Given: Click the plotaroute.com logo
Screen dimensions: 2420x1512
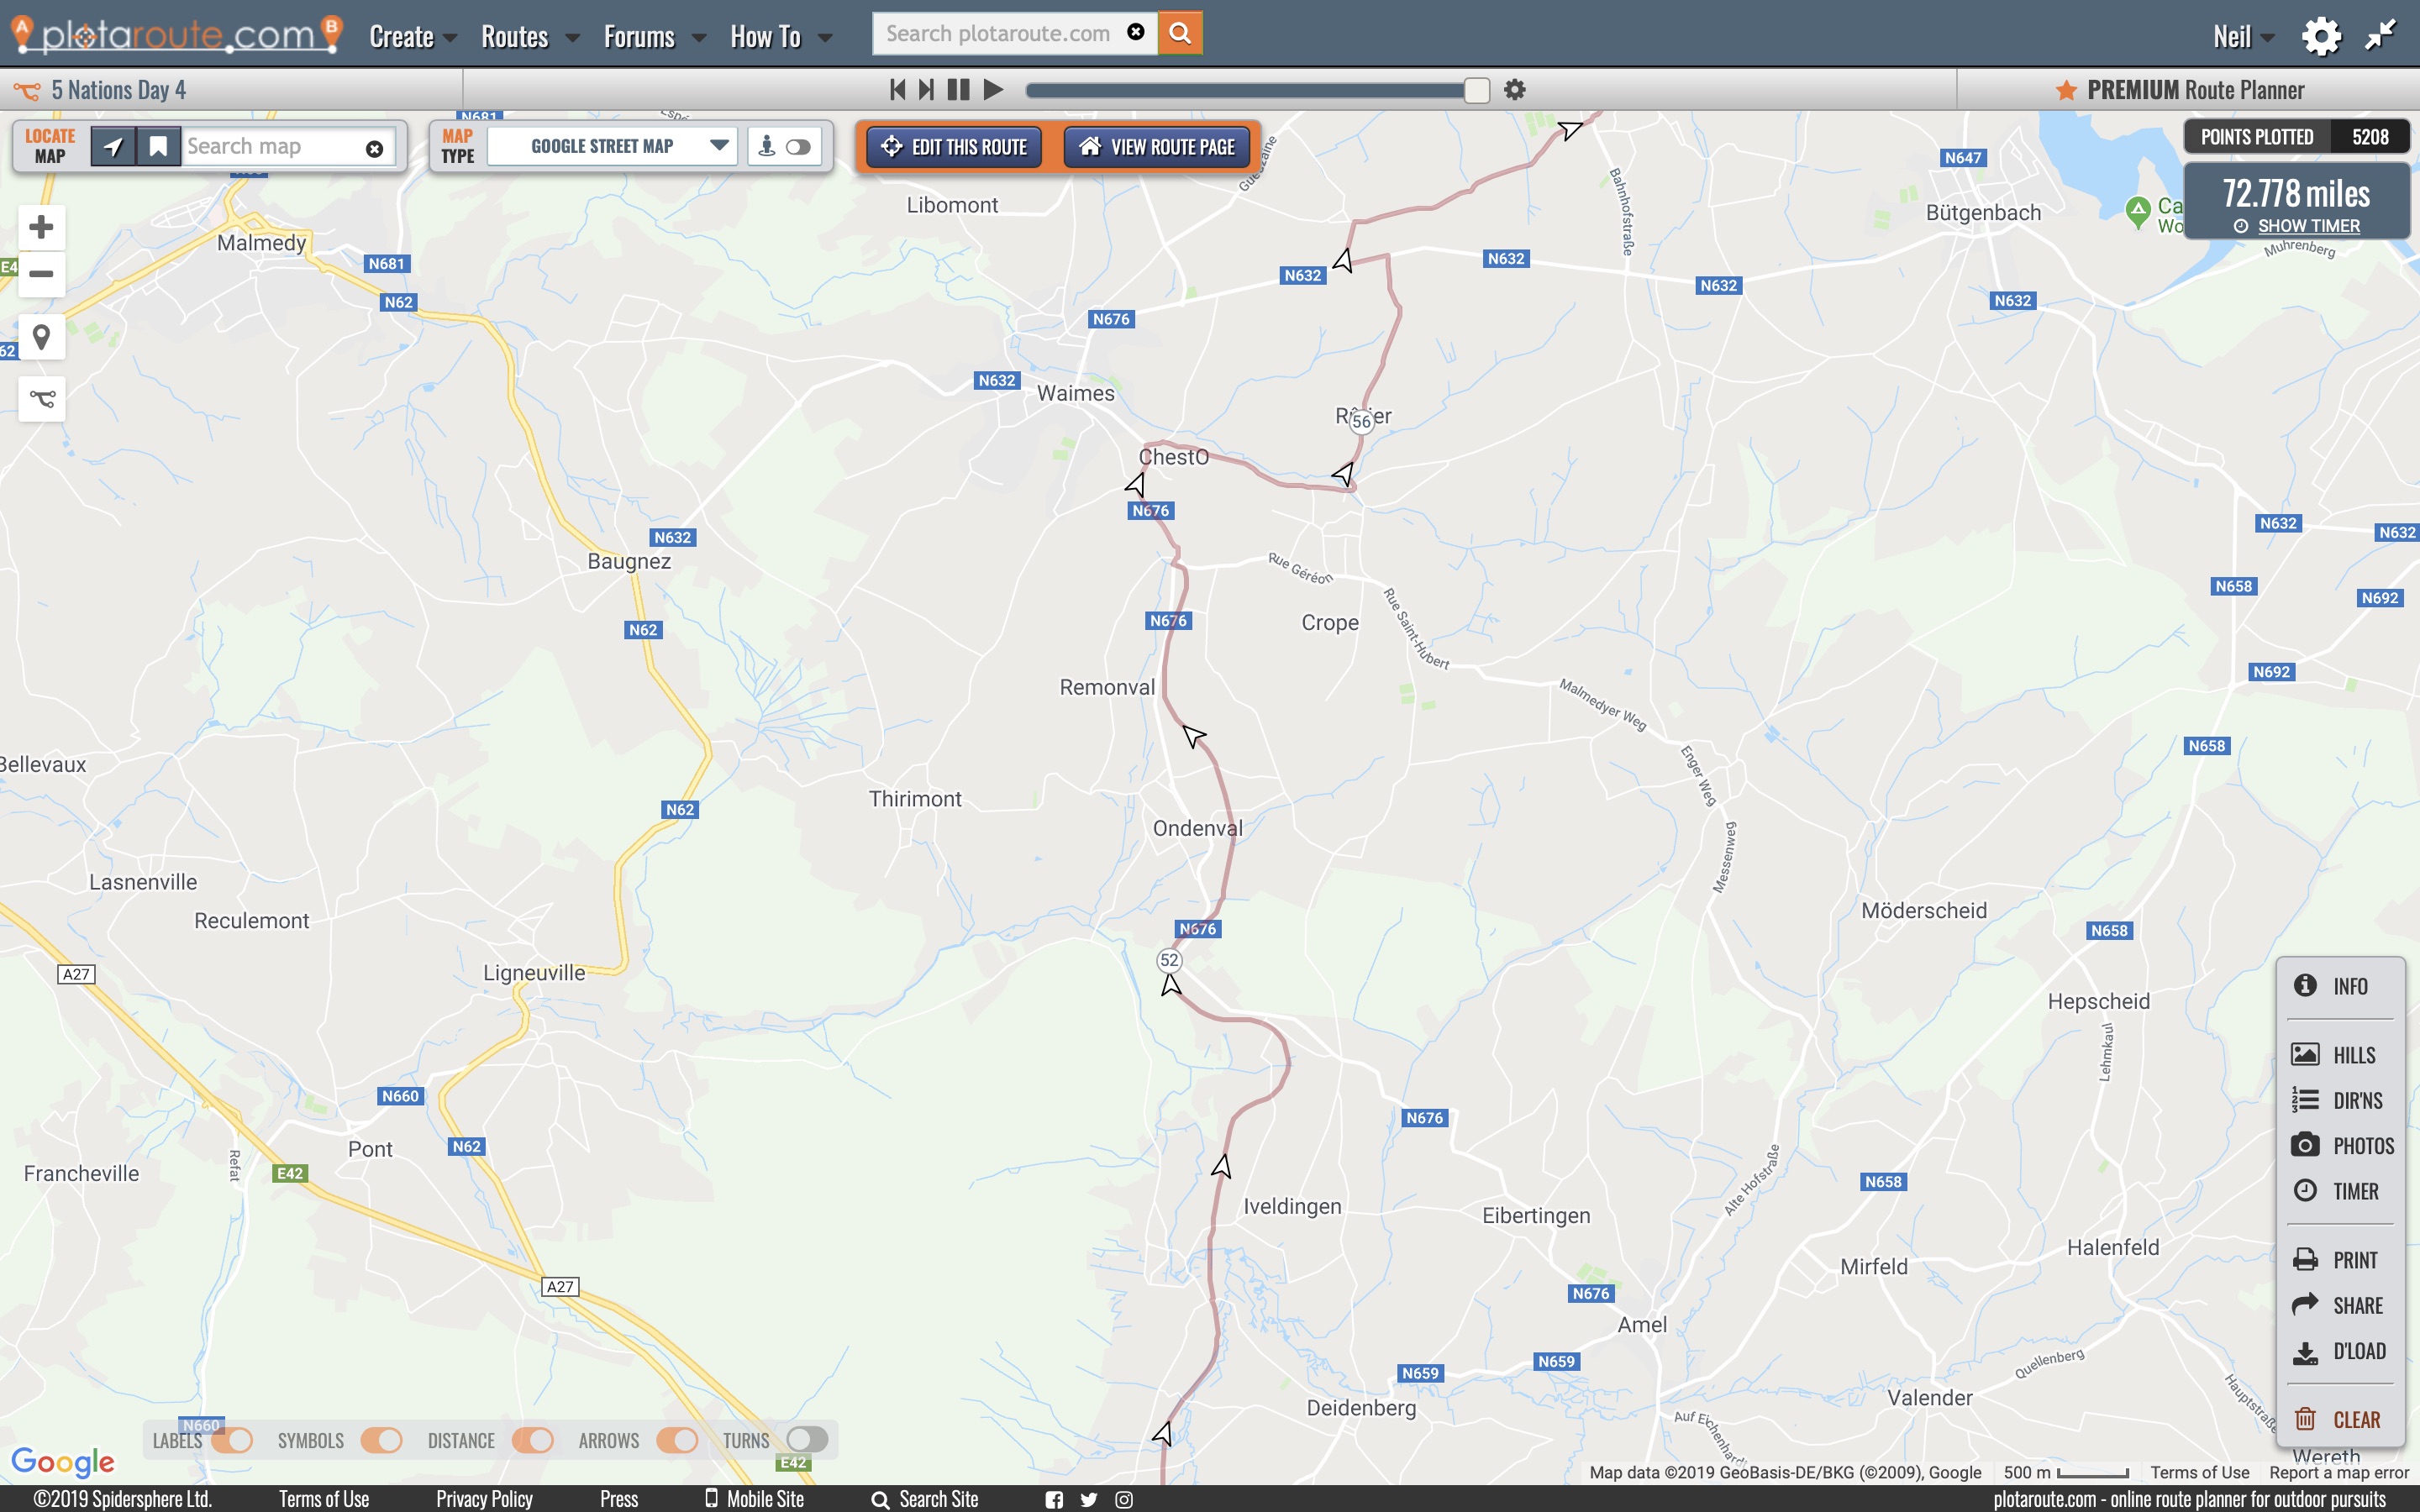Looking at the screenshot, I should pos(177,34).
